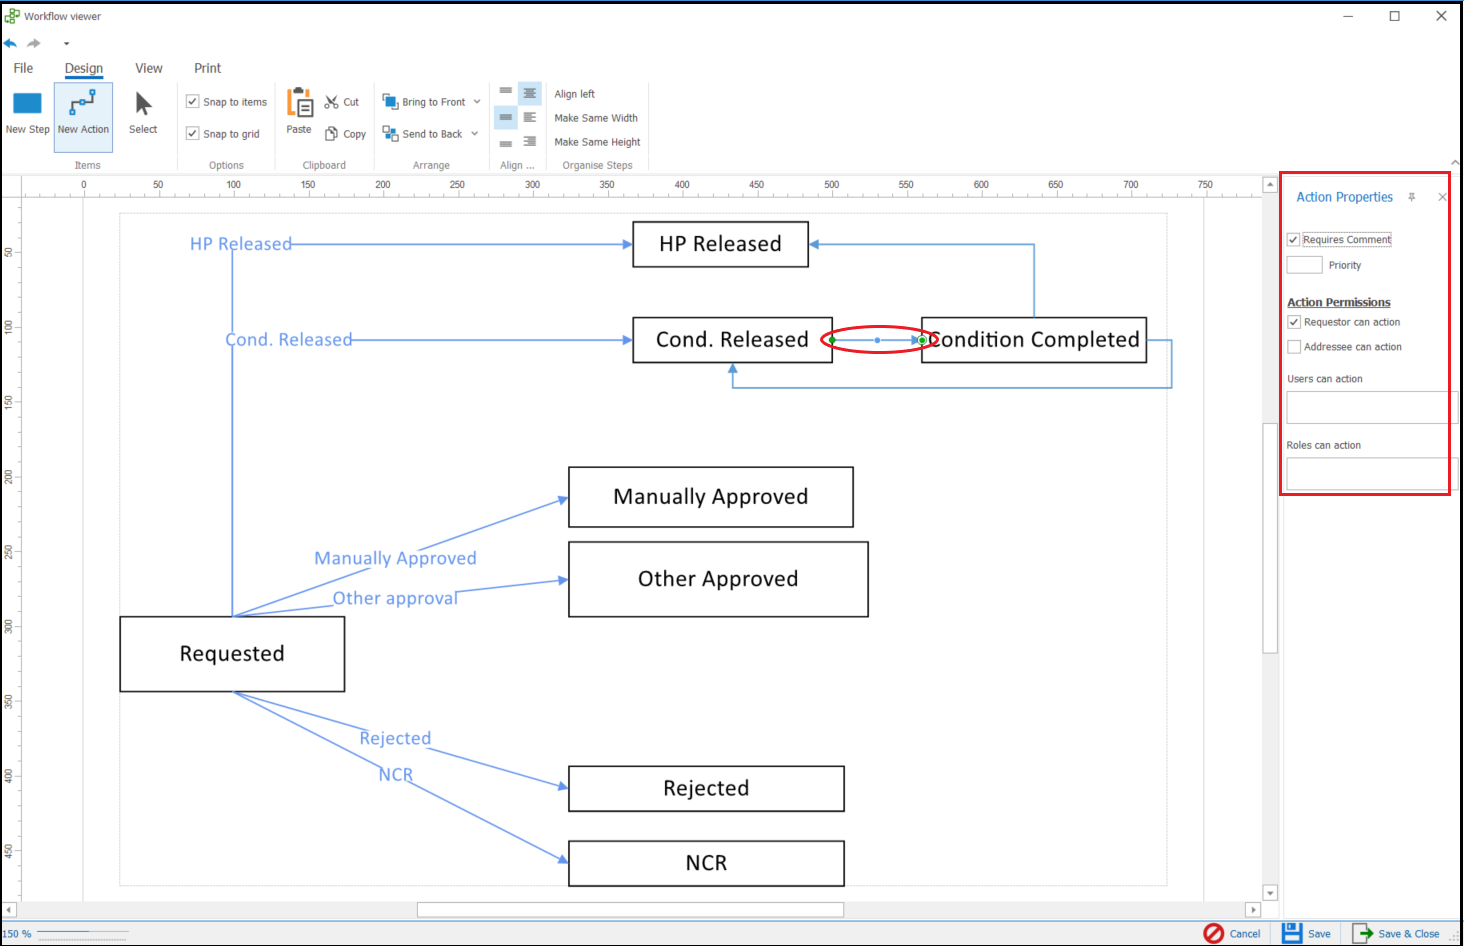This screenshot has width=1464, height=946.
Task: Switch to the Print tab
Action: pyautogui.click(x=208, y=68)
